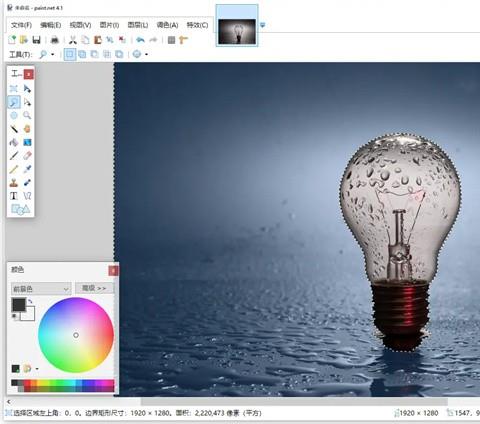Enable Replace selection mode button
The height and width of the screenshot is (424, 480).
pyautogui.click(x=70, y=54)
